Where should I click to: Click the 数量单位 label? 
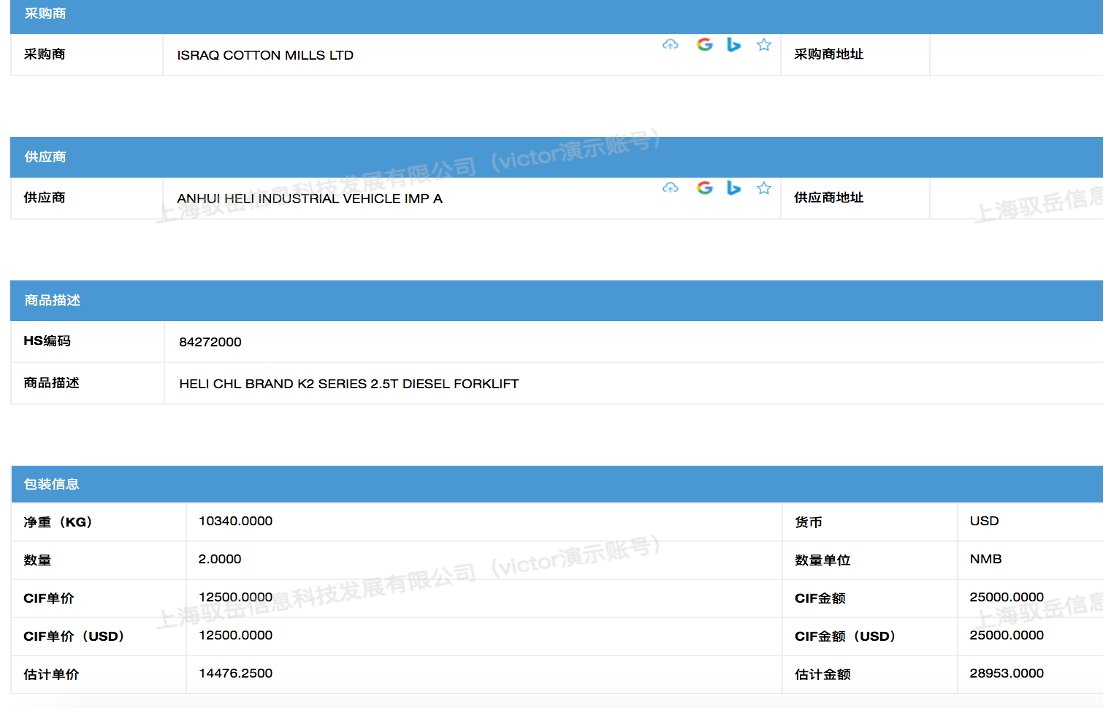point(822,560)
